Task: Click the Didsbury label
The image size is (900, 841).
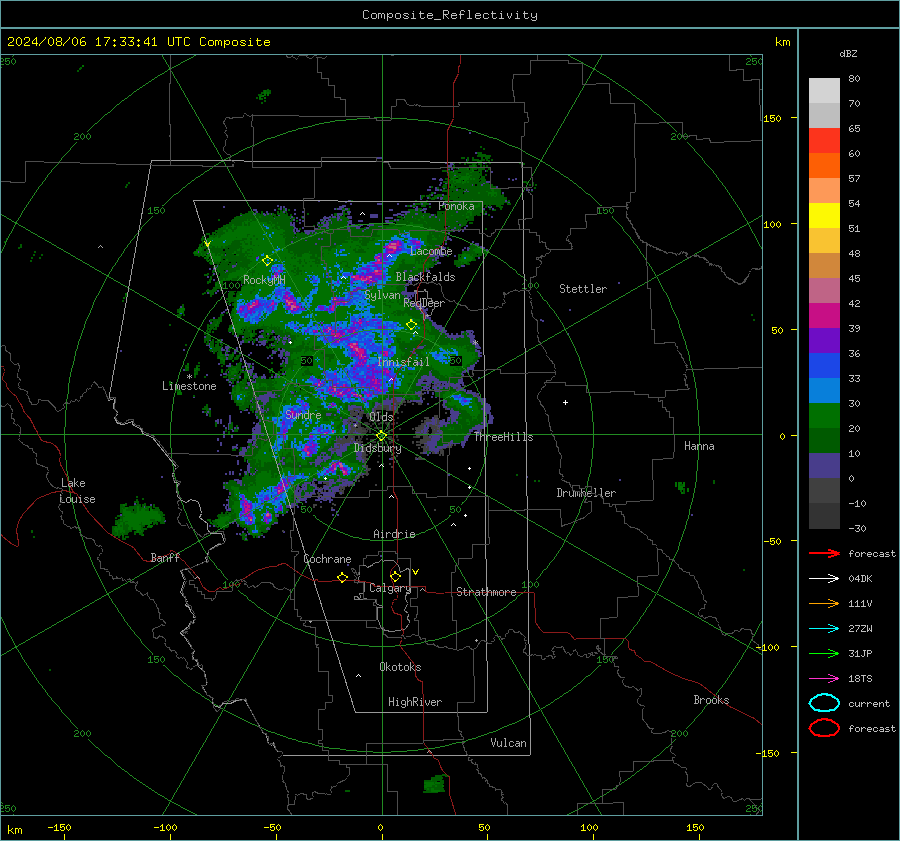Action: pyautogui.click(x=378, y=448)
